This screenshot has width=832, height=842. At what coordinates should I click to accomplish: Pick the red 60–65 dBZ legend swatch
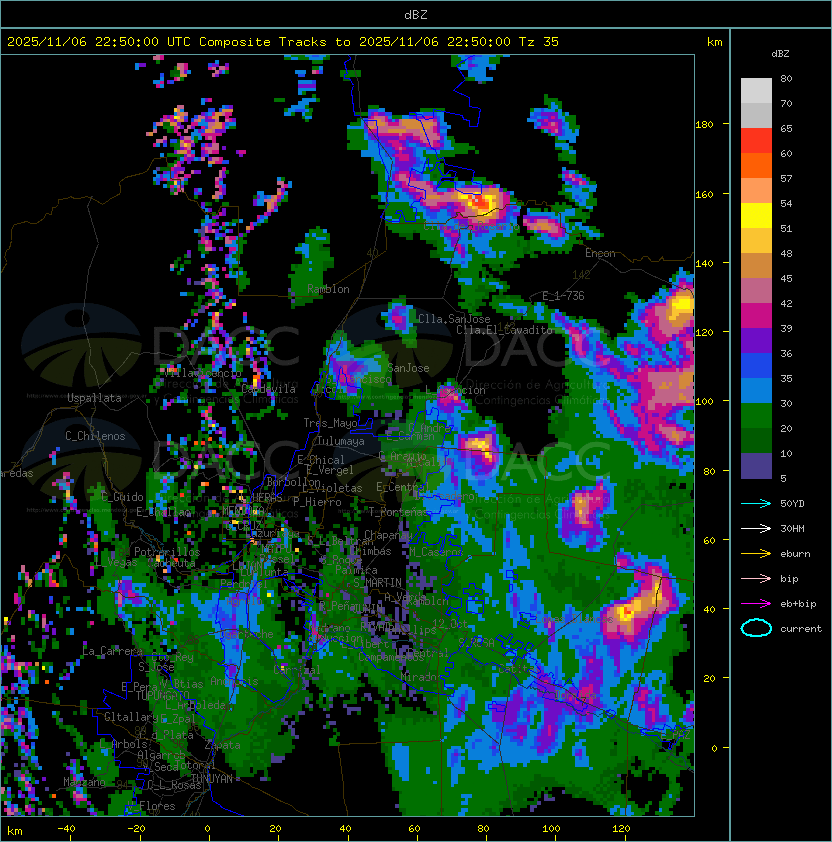pyautogui.click(x=756, y=141)
